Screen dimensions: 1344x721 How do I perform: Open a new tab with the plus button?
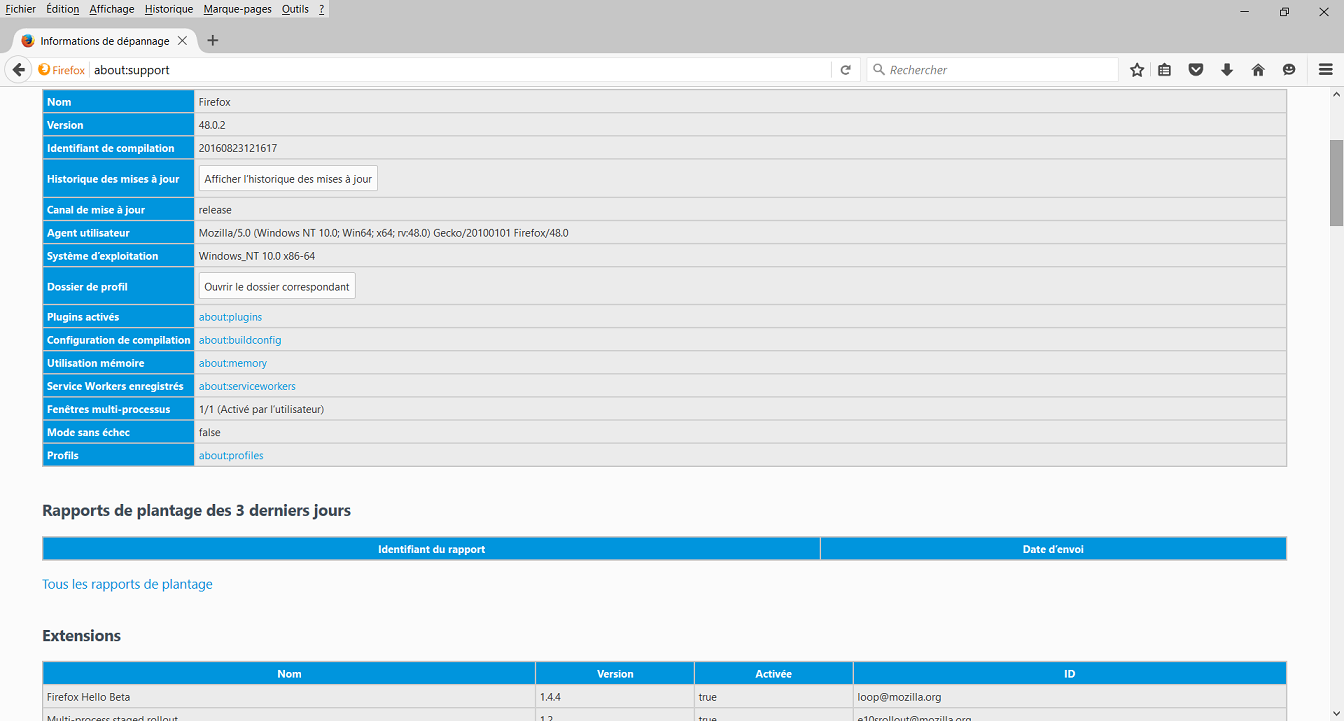[x=212, y=41]
